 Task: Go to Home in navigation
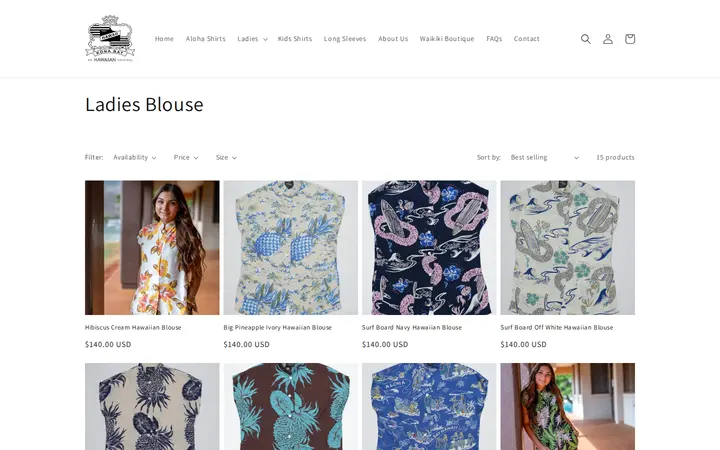tap(164, 39)
